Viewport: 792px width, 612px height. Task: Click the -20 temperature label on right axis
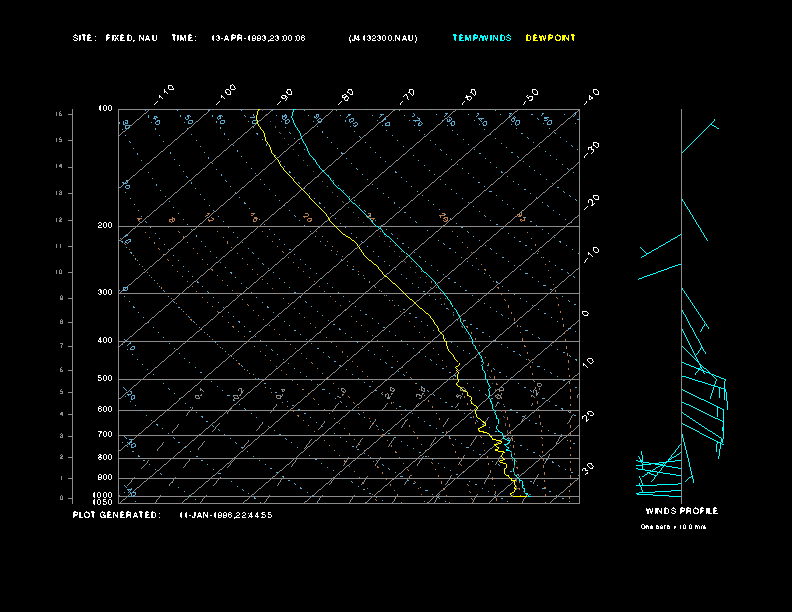[592, 200]
